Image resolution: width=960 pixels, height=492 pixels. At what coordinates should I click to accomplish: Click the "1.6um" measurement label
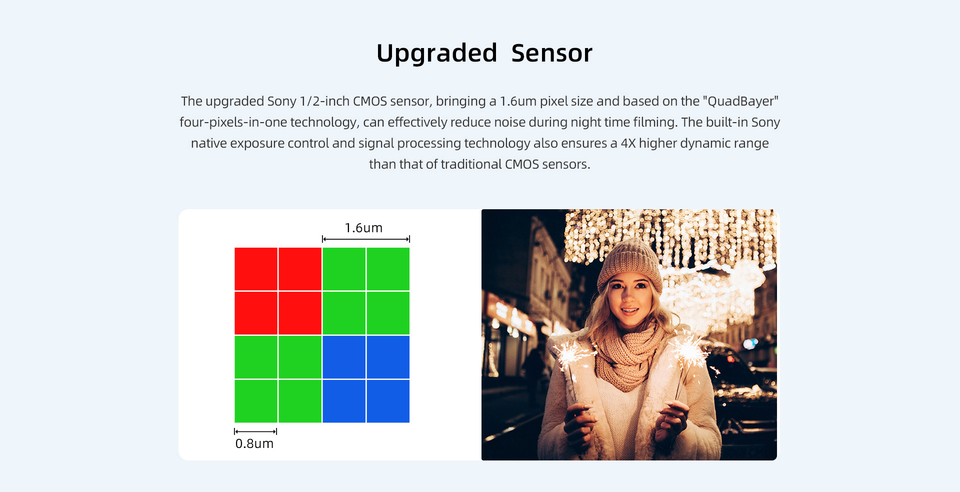pos(364,227)
